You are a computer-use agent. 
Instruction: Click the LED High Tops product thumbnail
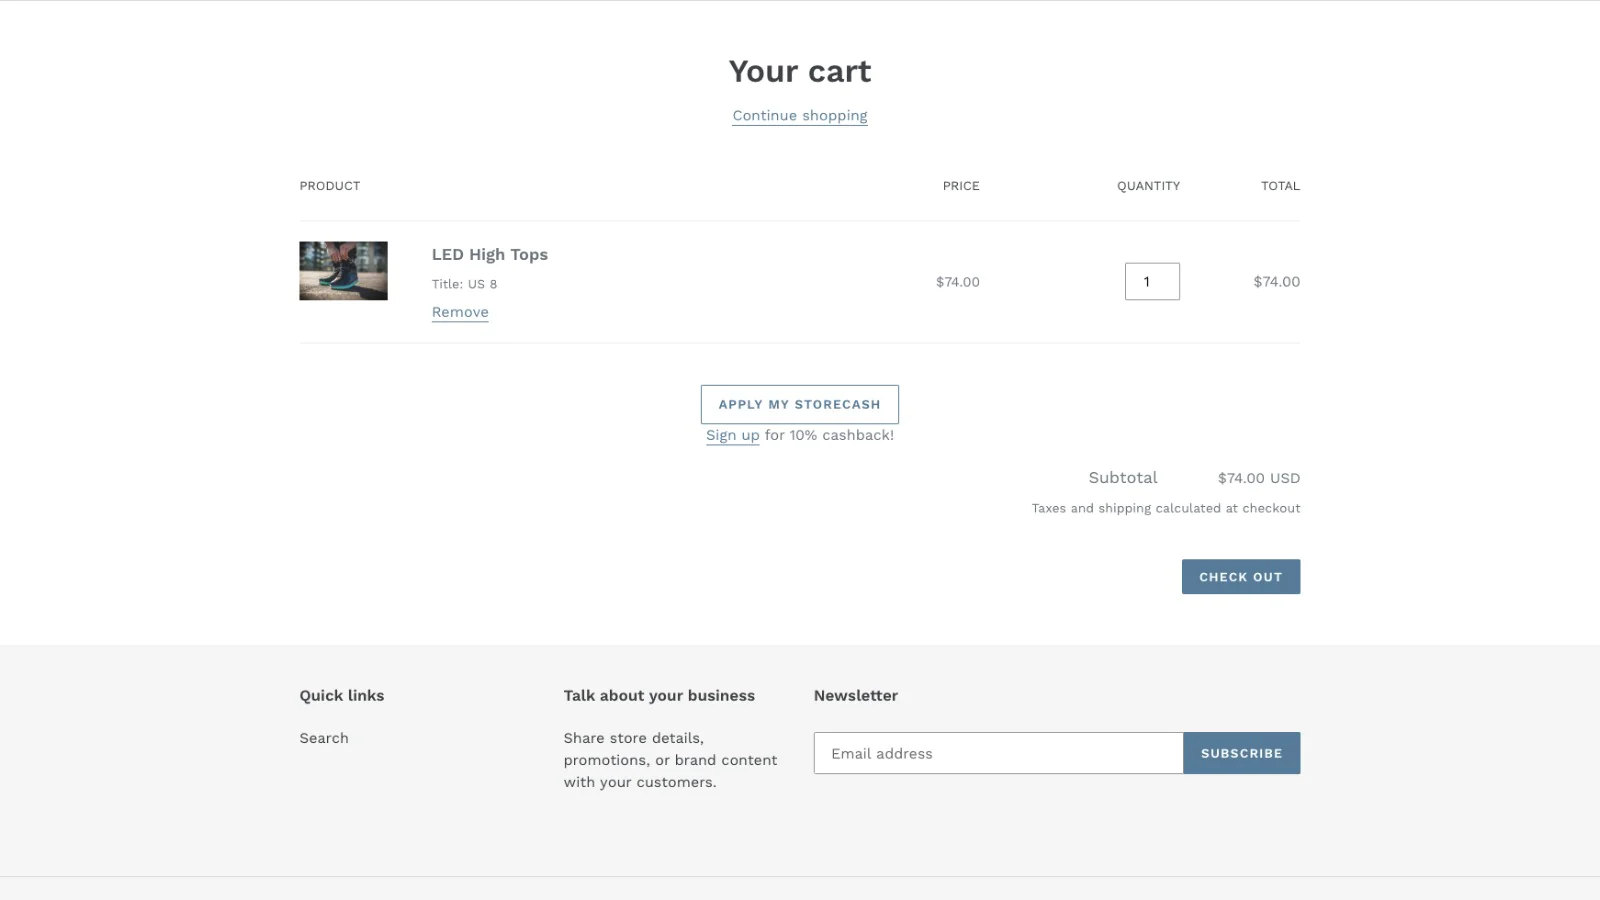coord(343,271)
